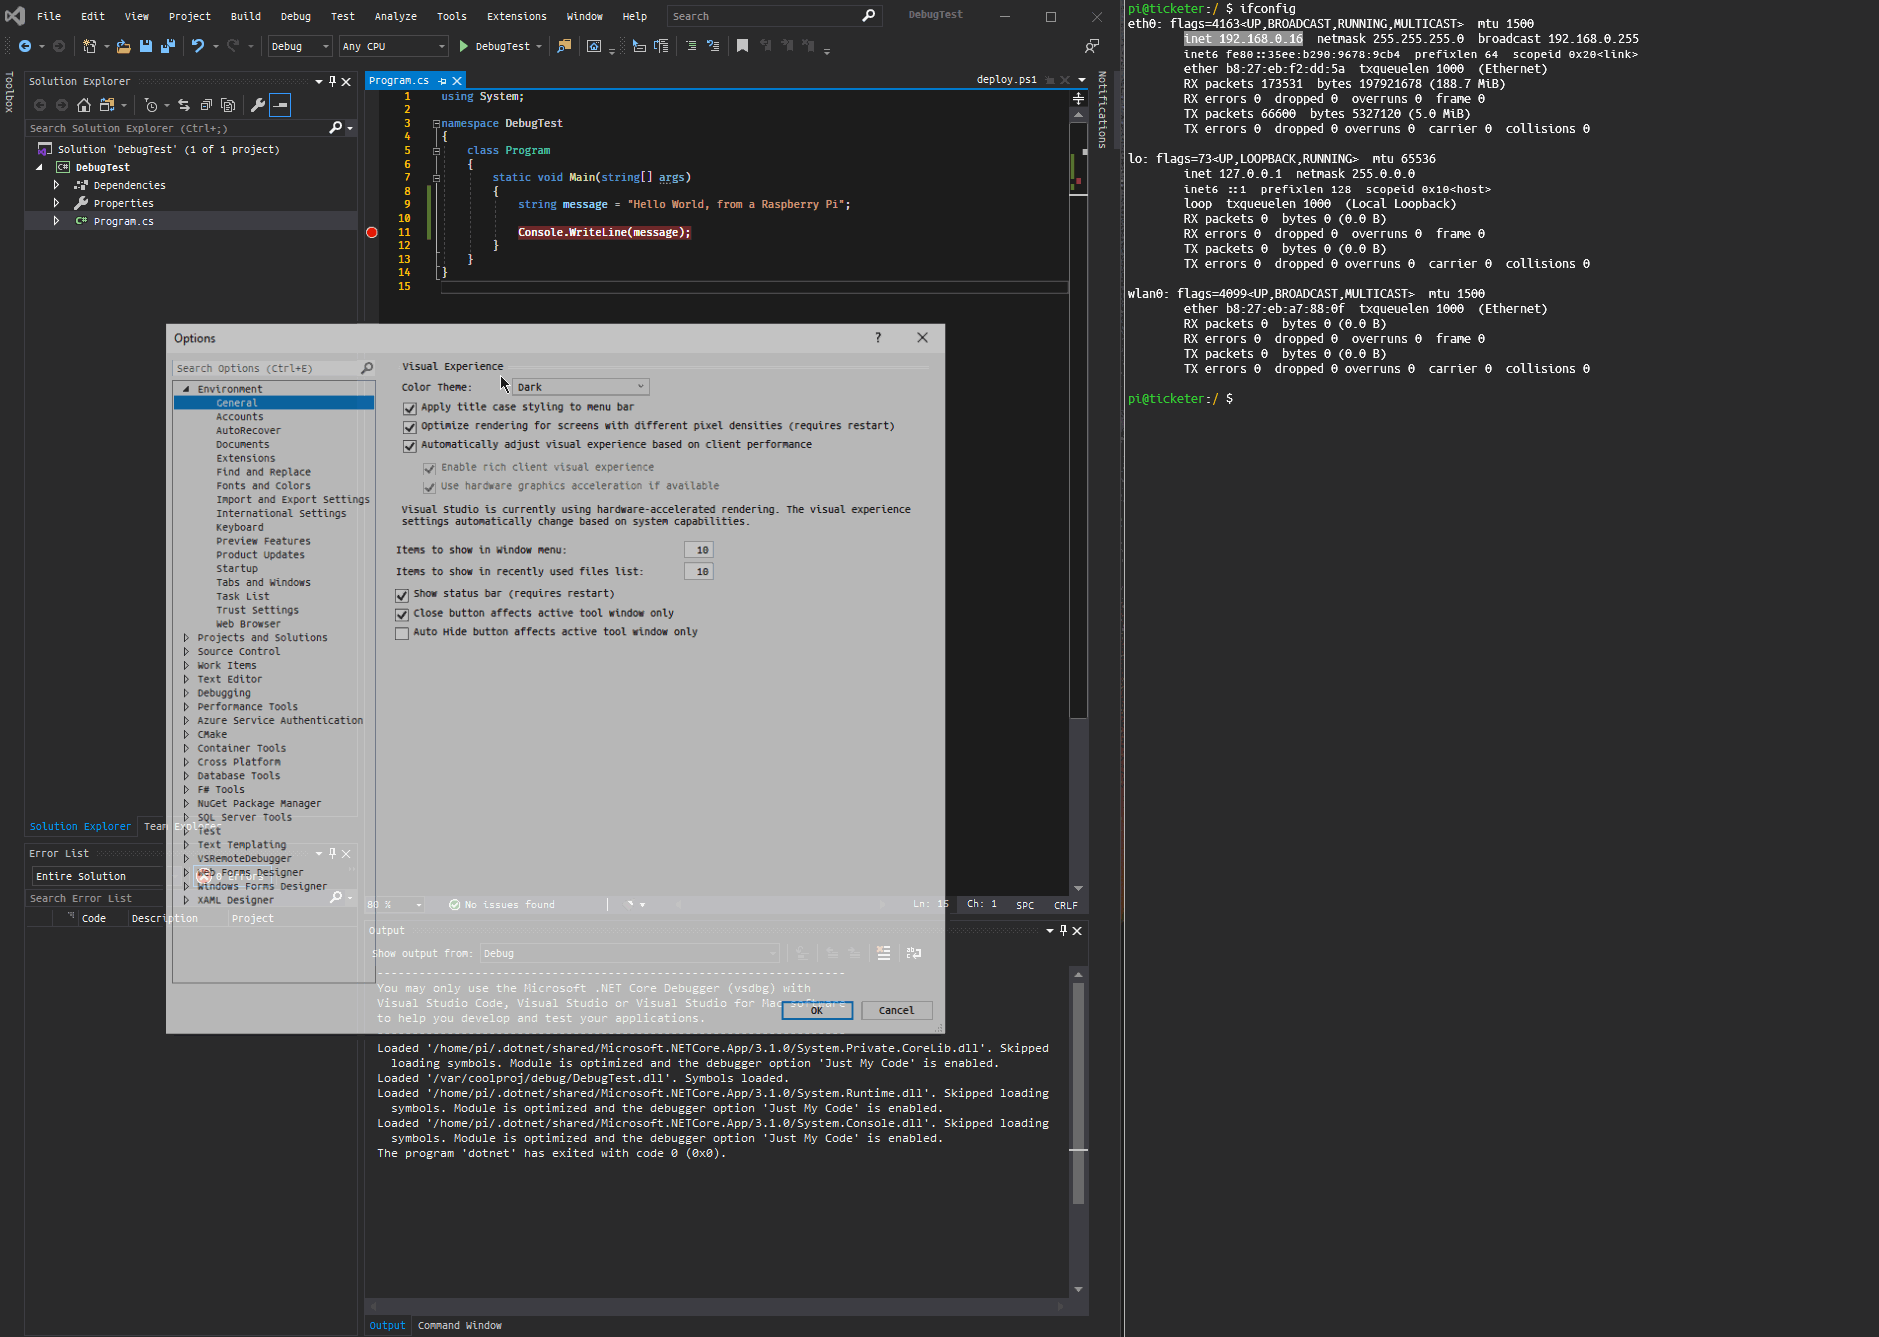Viewport: 1879px width, 1337px height.
Task: Click the Uncomment selected lines icon
Action: [713, 46]
